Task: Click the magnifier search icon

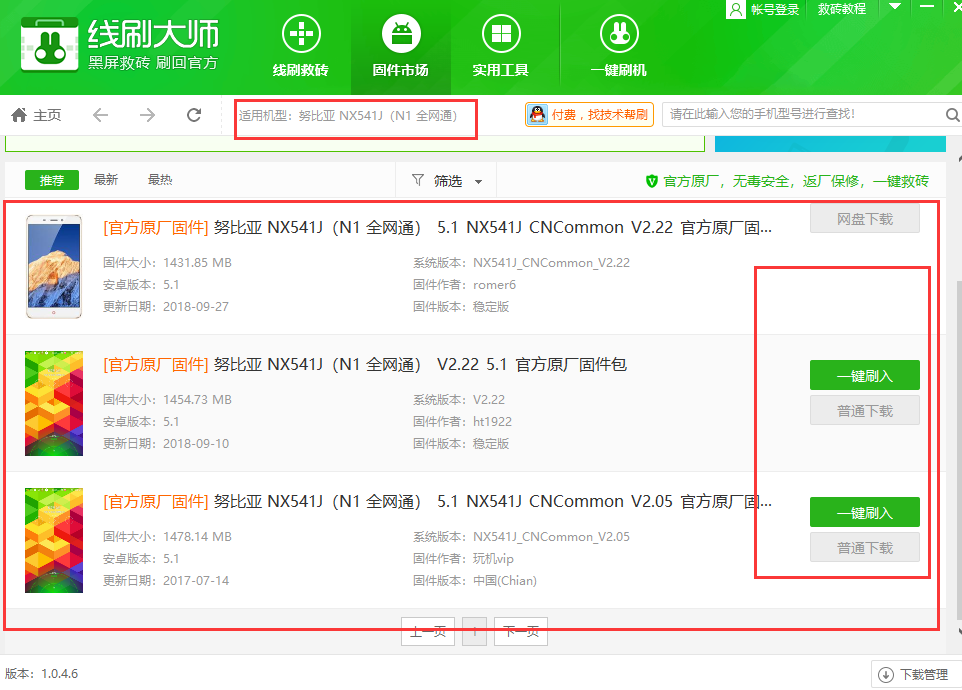Action: [x=952, y=115]
